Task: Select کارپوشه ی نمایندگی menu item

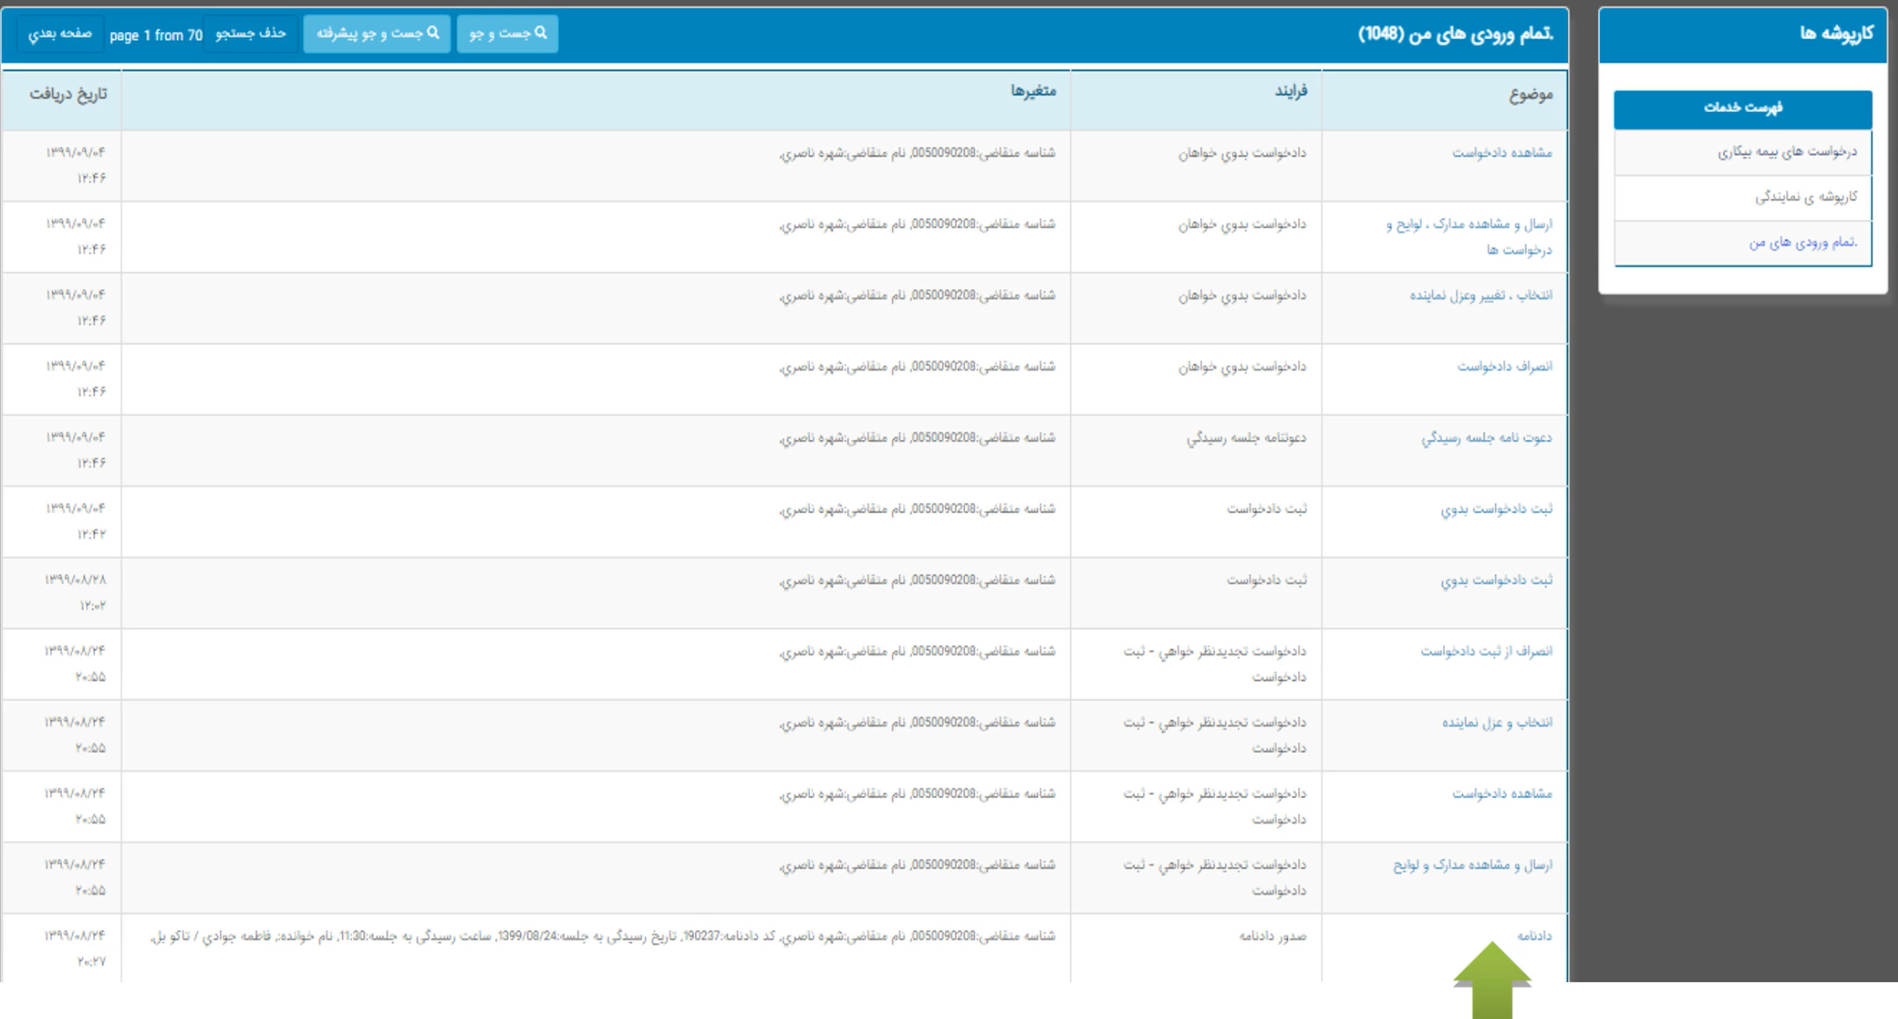Action: [x=1805, y=197]
